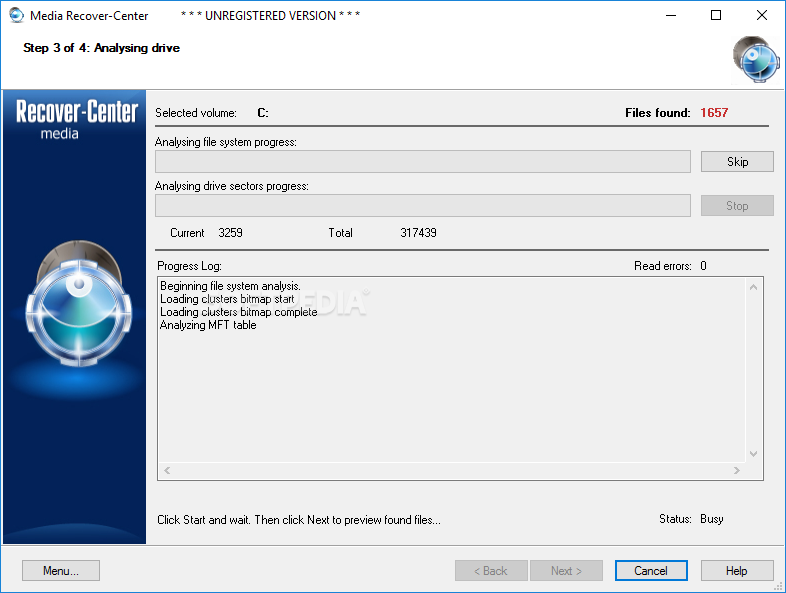Image resolution: width=786 pixels, height=593 pixels.
Task: Click the Back button
Action: tap(491, 570)
